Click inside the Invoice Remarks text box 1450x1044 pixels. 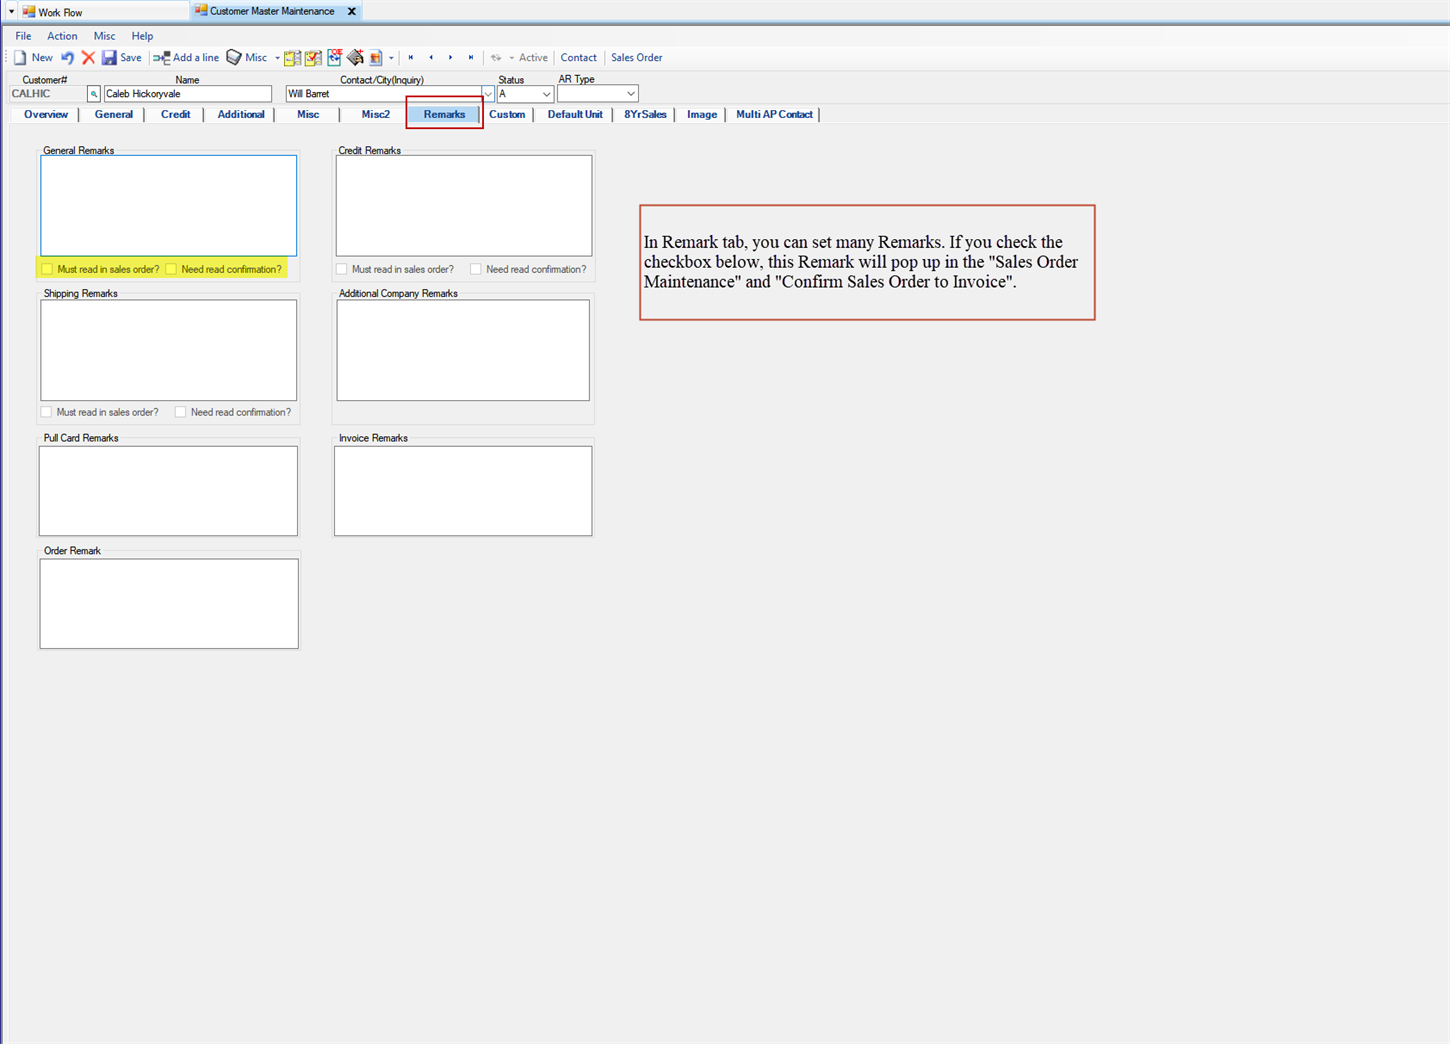(463, 490)
